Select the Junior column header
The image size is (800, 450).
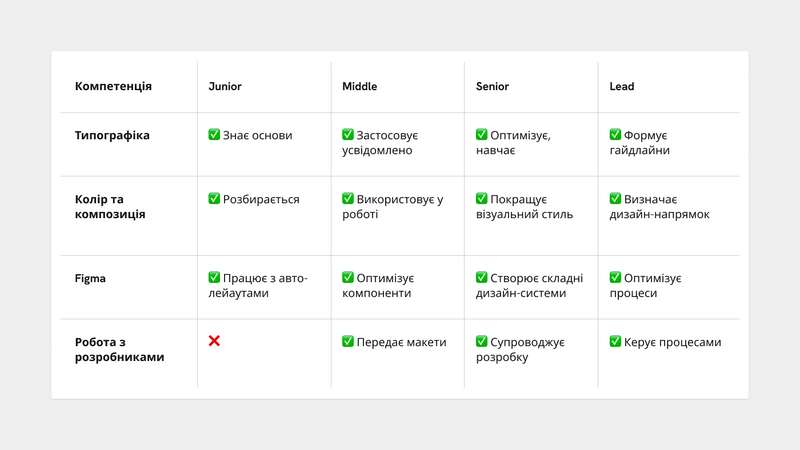(225, 86)
